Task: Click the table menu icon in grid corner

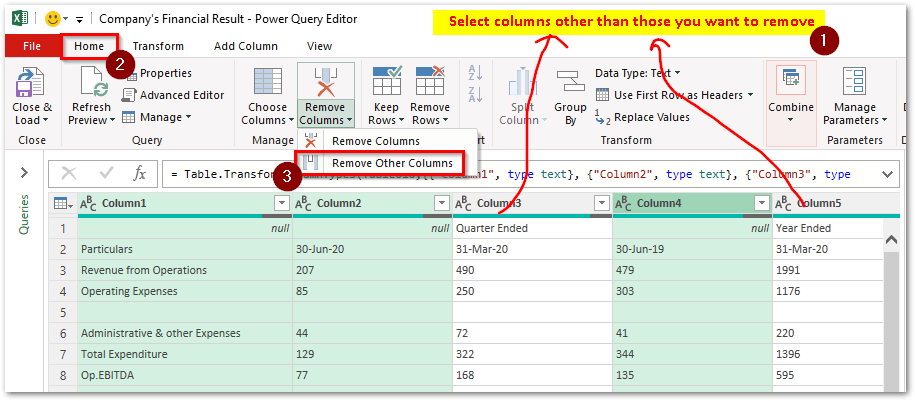Action: tap(63, 203)
